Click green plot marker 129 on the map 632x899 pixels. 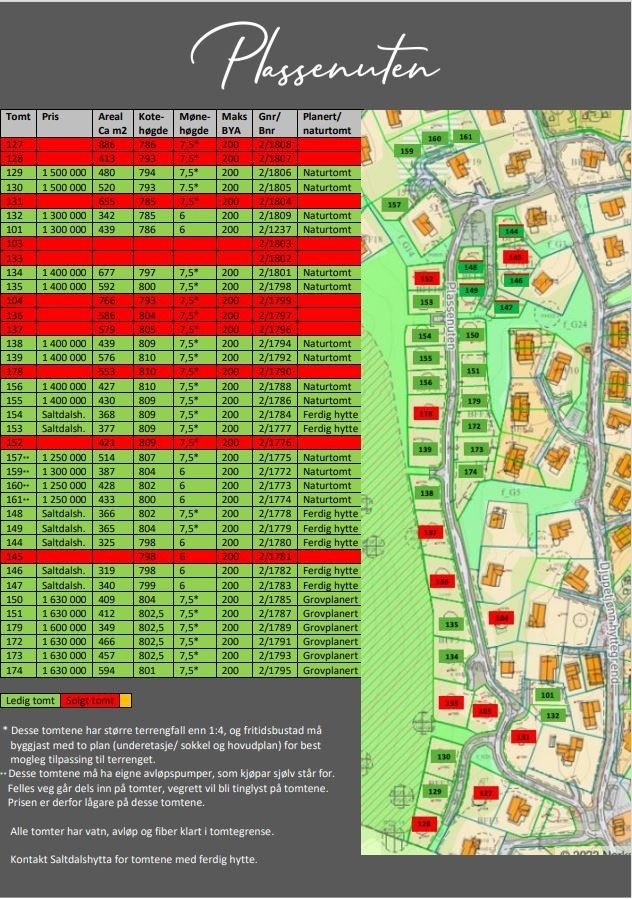pos(435,792)
